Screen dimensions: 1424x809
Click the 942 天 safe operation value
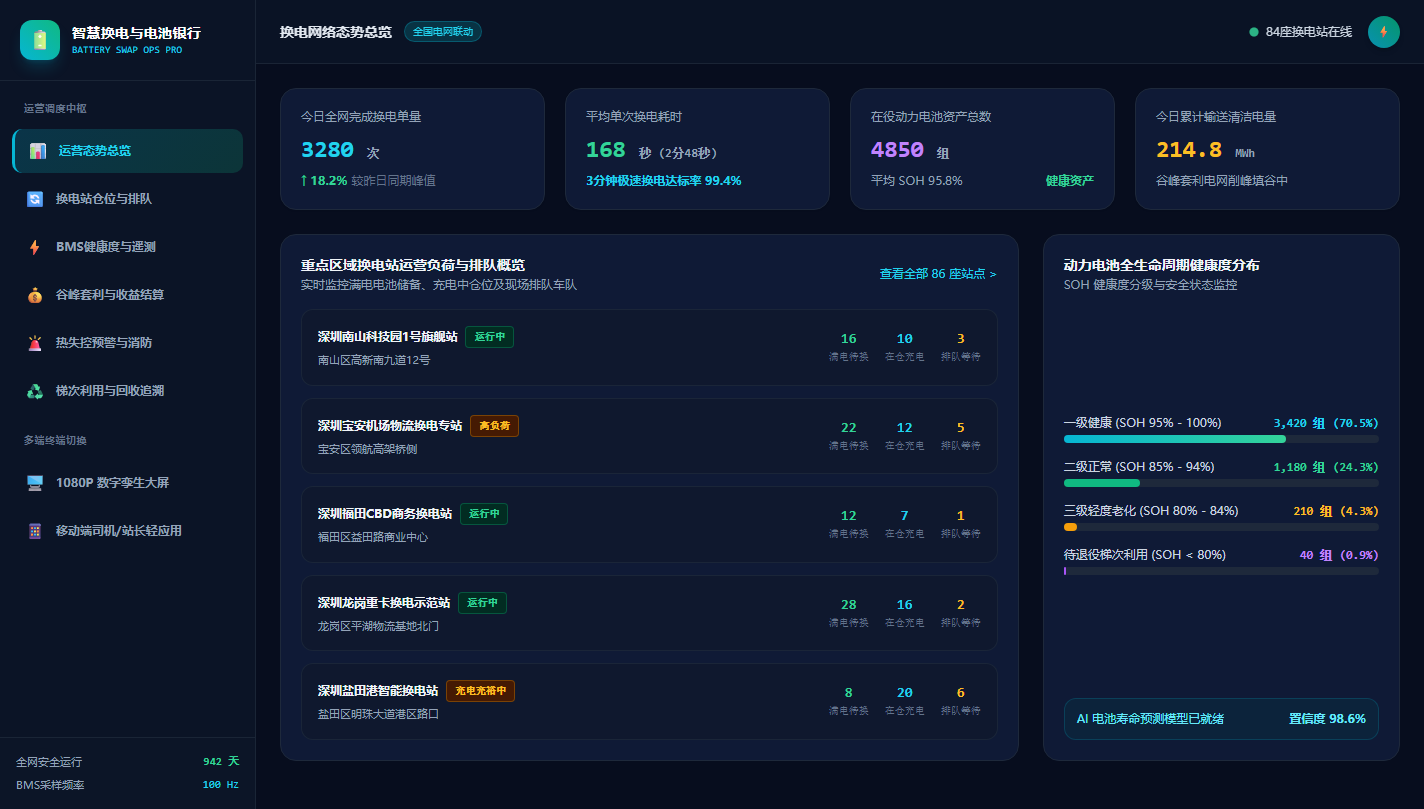[x=221, y=762]
